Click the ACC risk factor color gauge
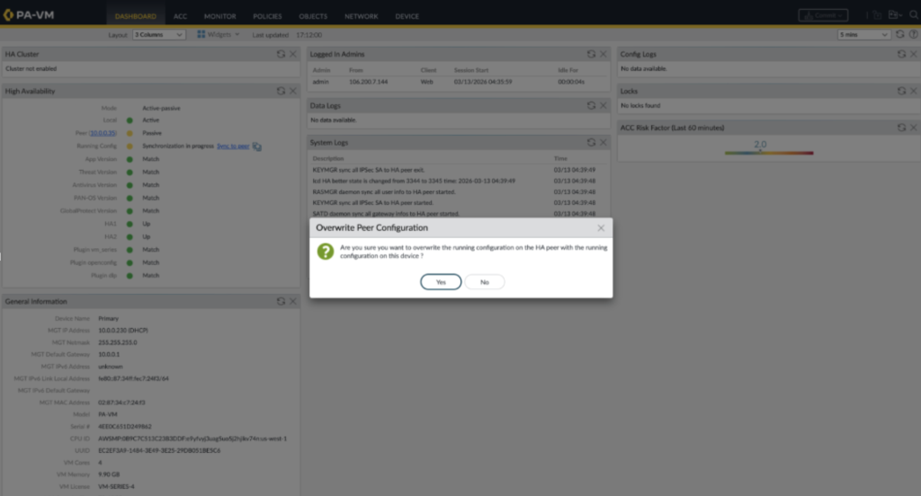 click(x=769, y=153)
